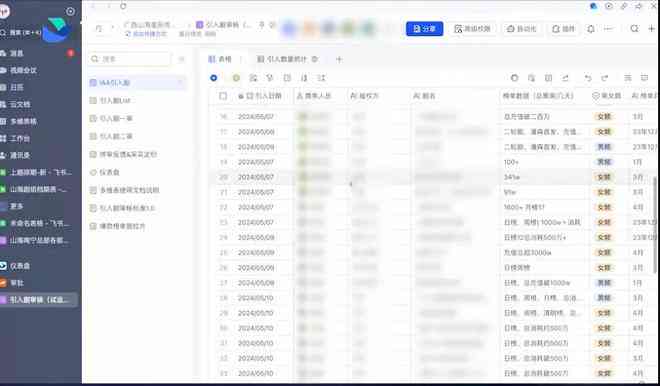Viewport: 660px width, 386px height.
Task: Click the vertical scrollbar of the table
Action: (x=655, y=224)
